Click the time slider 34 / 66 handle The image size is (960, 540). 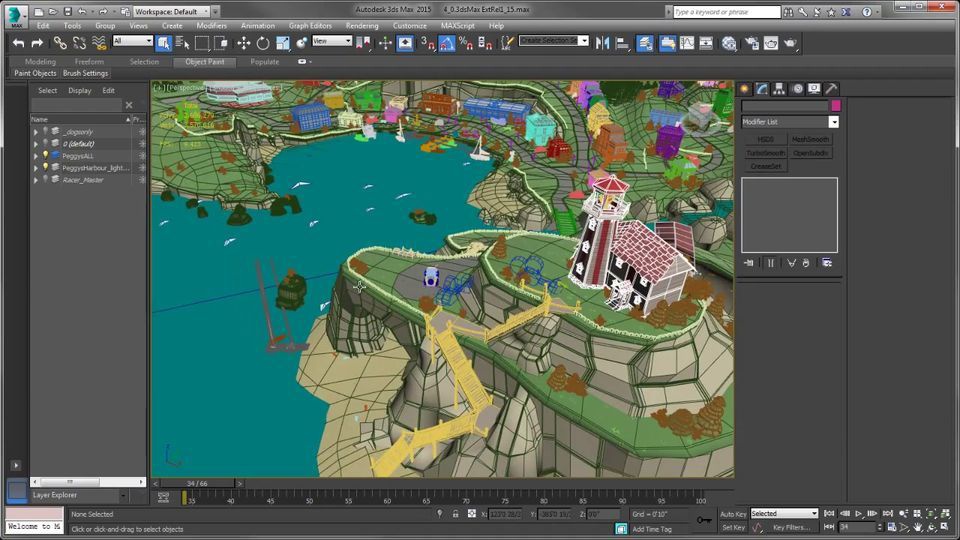coord(197,484)
